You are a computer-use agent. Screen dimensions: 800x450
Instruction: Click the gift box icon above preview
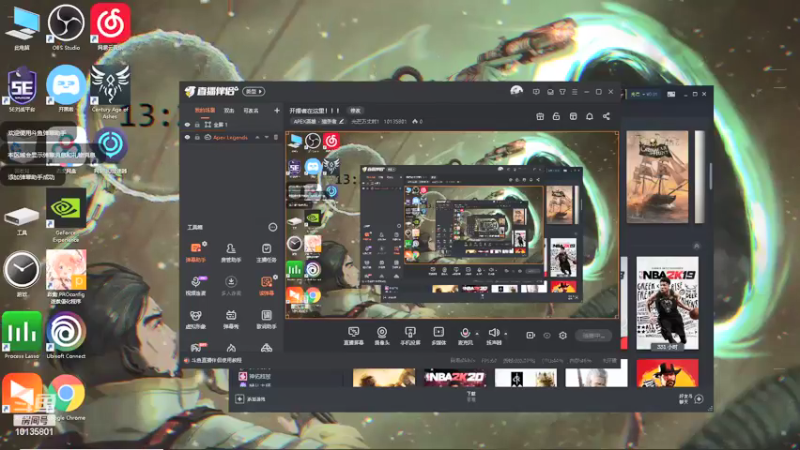540,116
